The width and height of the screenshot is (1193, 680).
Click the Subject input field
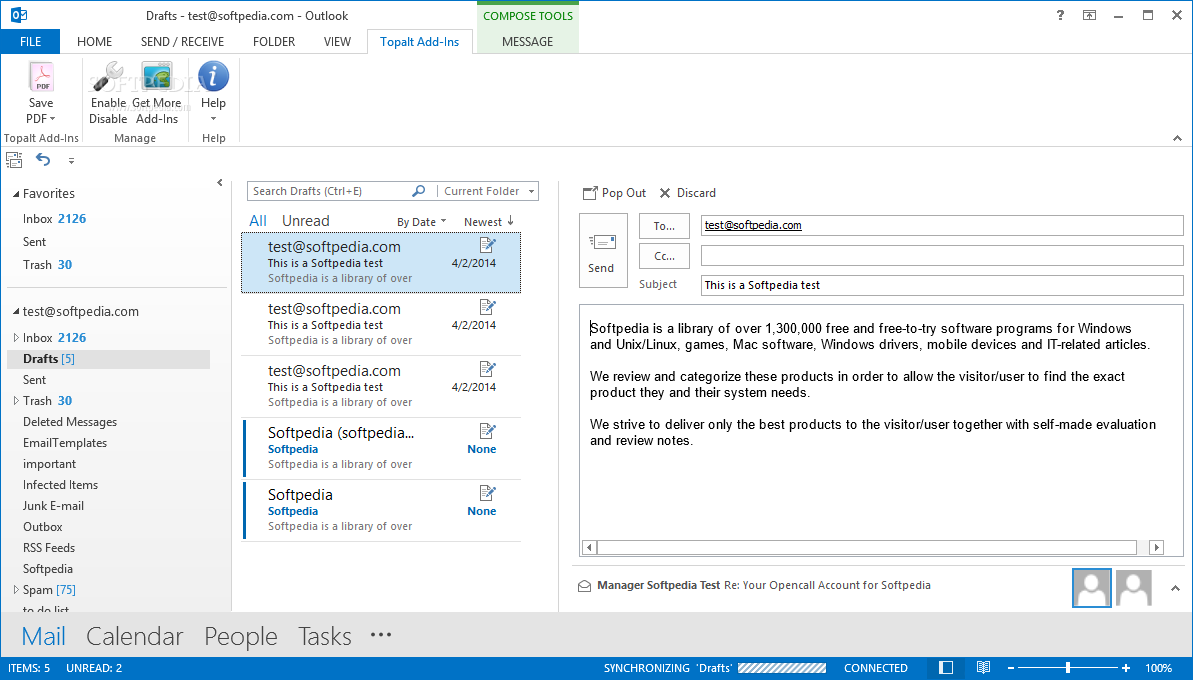pos(942,285)
